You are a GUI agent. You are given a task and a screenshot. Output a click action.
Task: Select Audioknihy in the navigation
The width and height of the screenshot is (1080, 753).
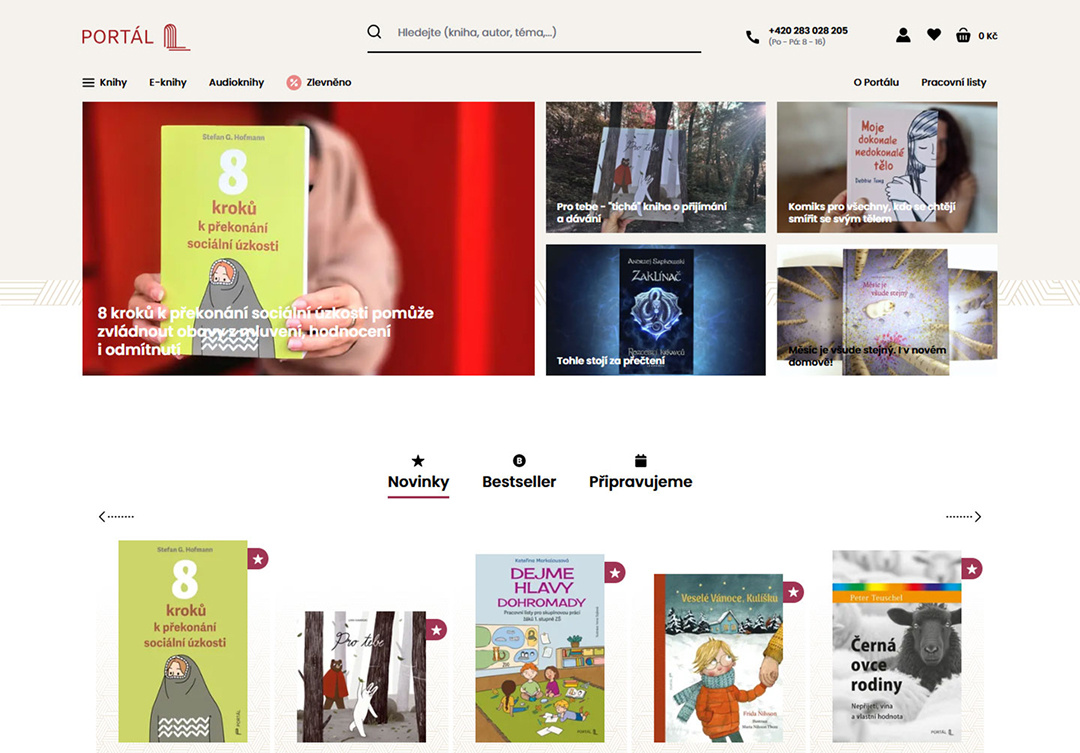click(x=236, y=82)
